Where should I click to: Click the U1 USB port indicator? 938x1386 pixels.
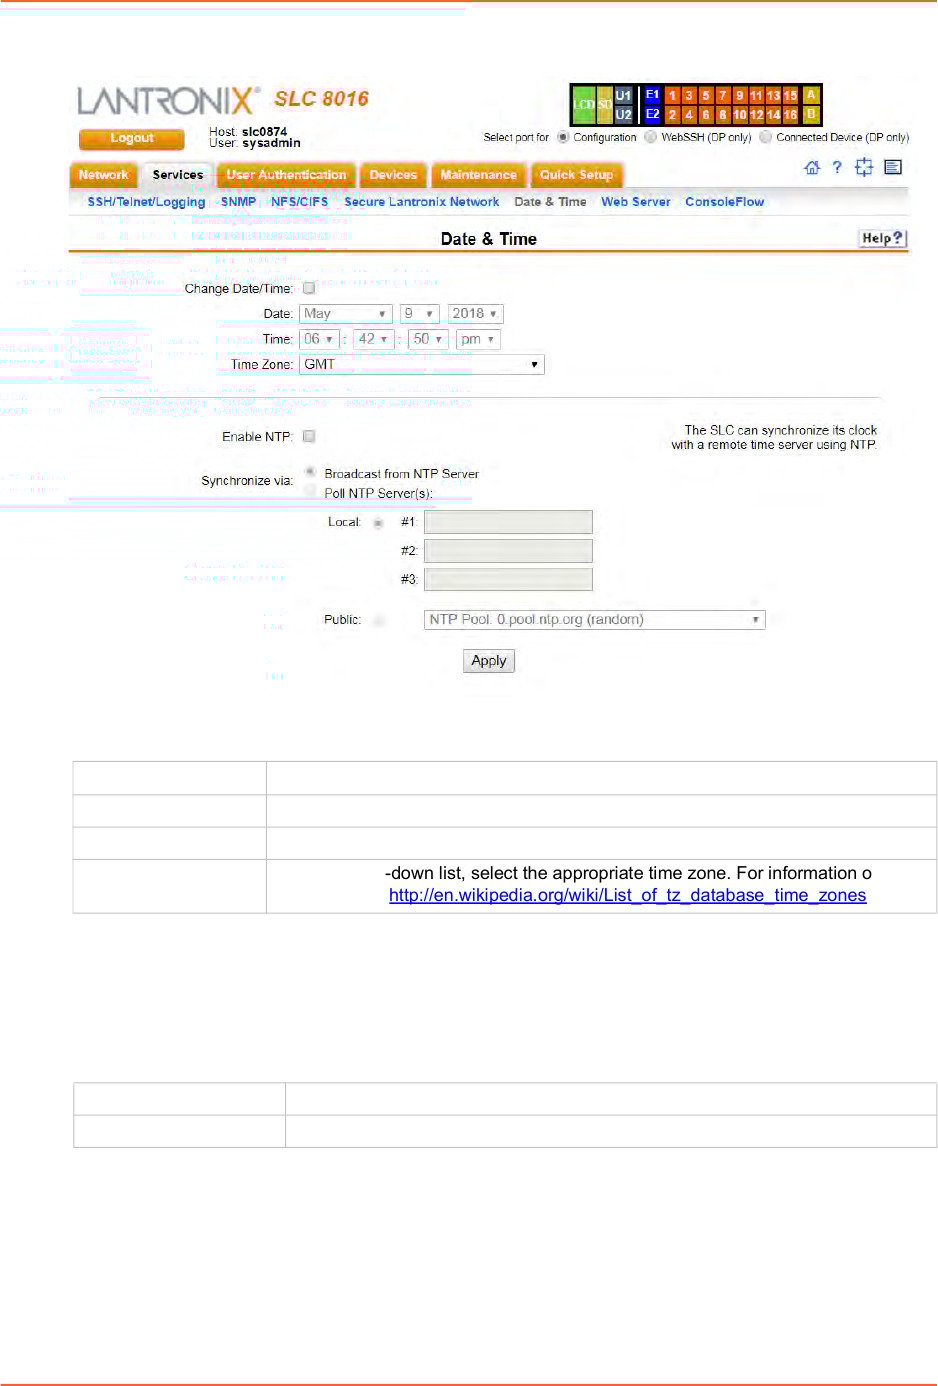click(x=623, y=95)
